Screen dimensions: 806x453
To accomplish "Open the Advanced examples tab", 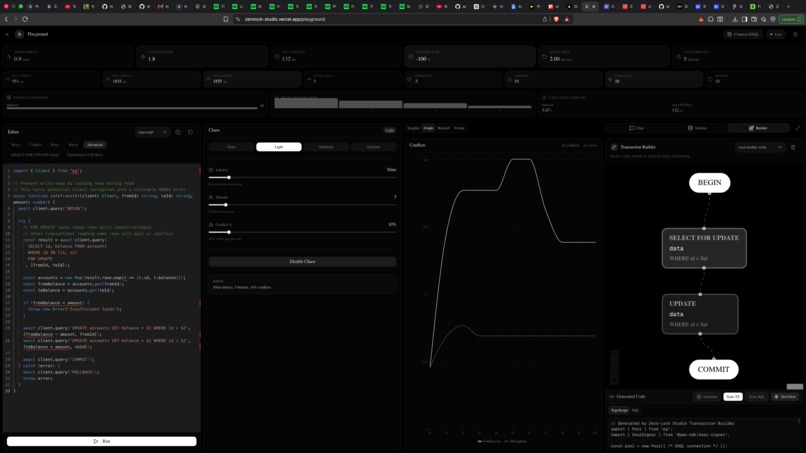I will tap(95, 145).
